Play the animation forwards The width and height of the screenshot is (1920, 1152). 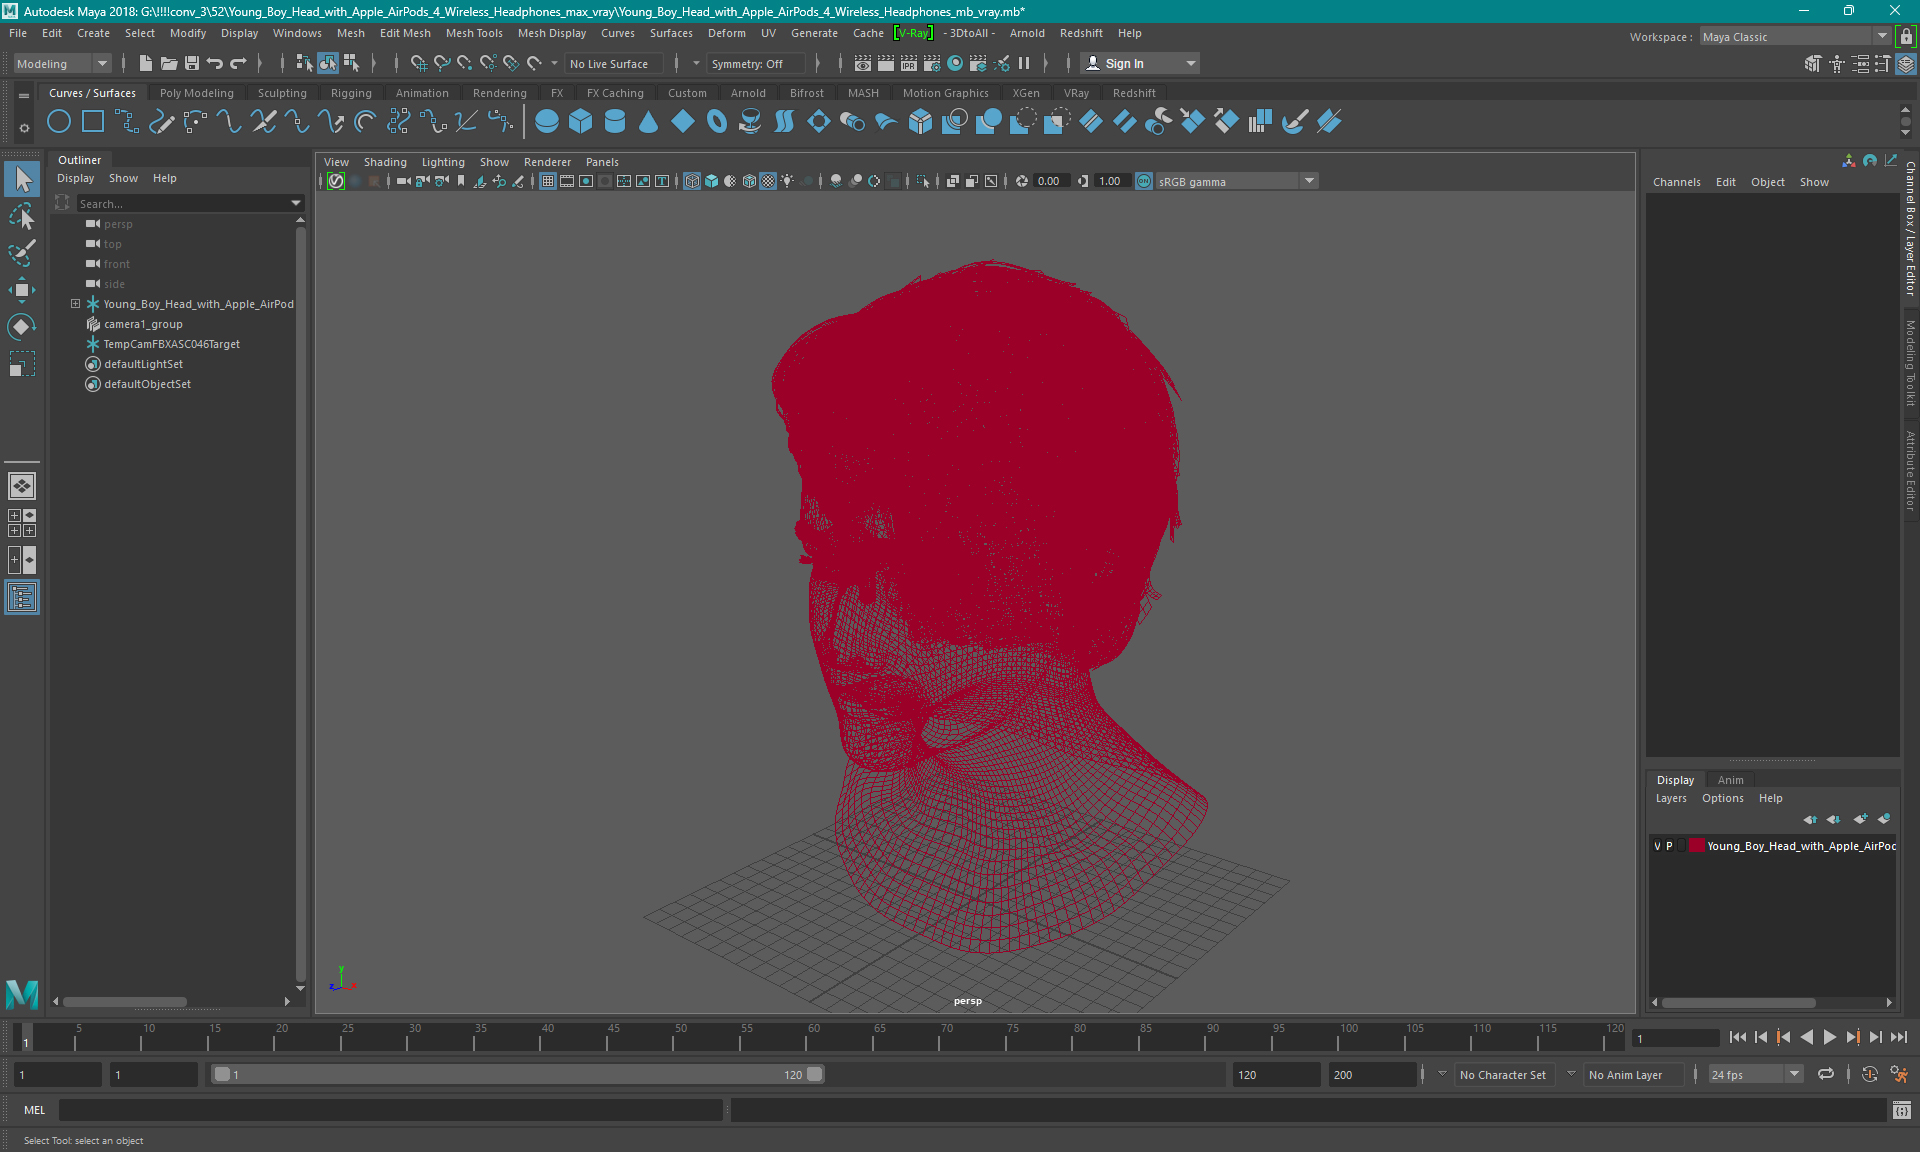point(1829,1038)
